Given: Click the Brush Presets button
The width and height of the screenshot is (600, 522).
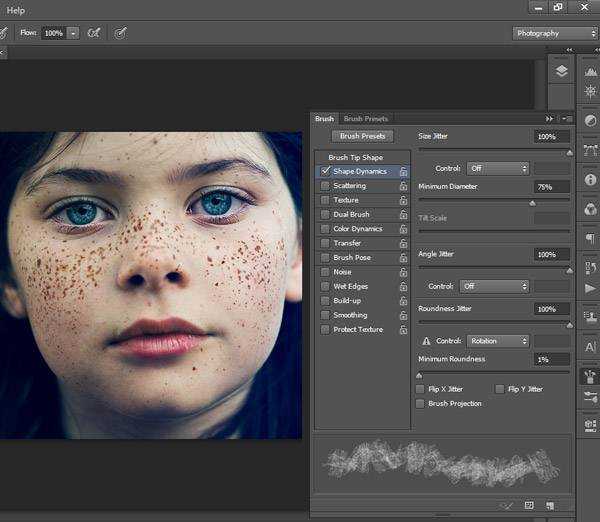Looking at the screenshot, I should click(x=362, y=136).
